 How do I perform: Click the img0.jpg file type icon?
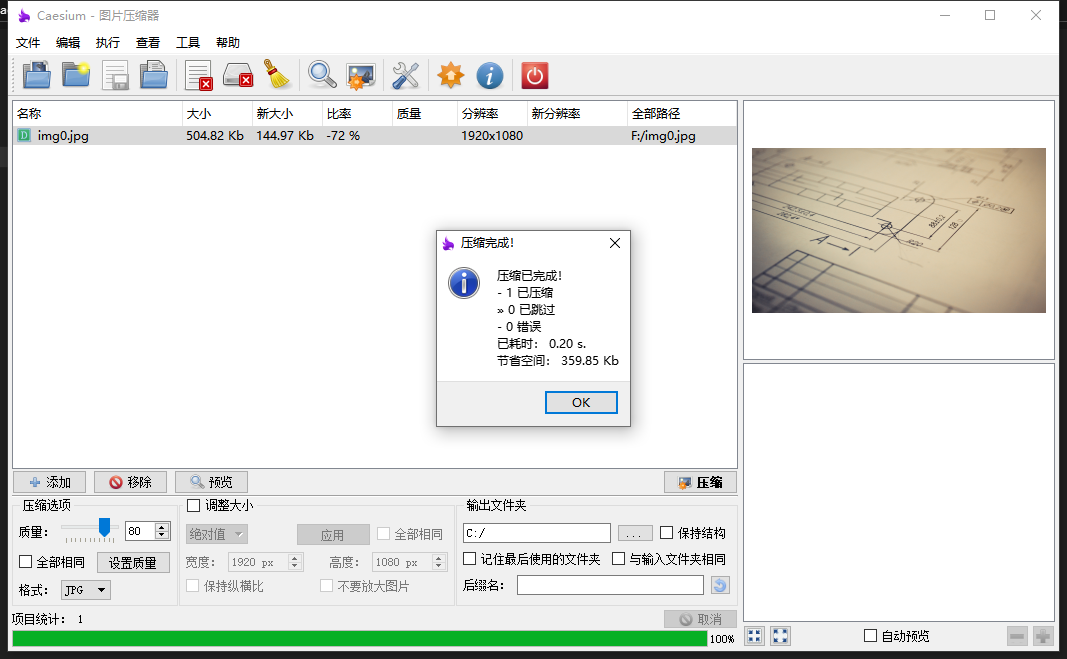click(x=24, y=135)
